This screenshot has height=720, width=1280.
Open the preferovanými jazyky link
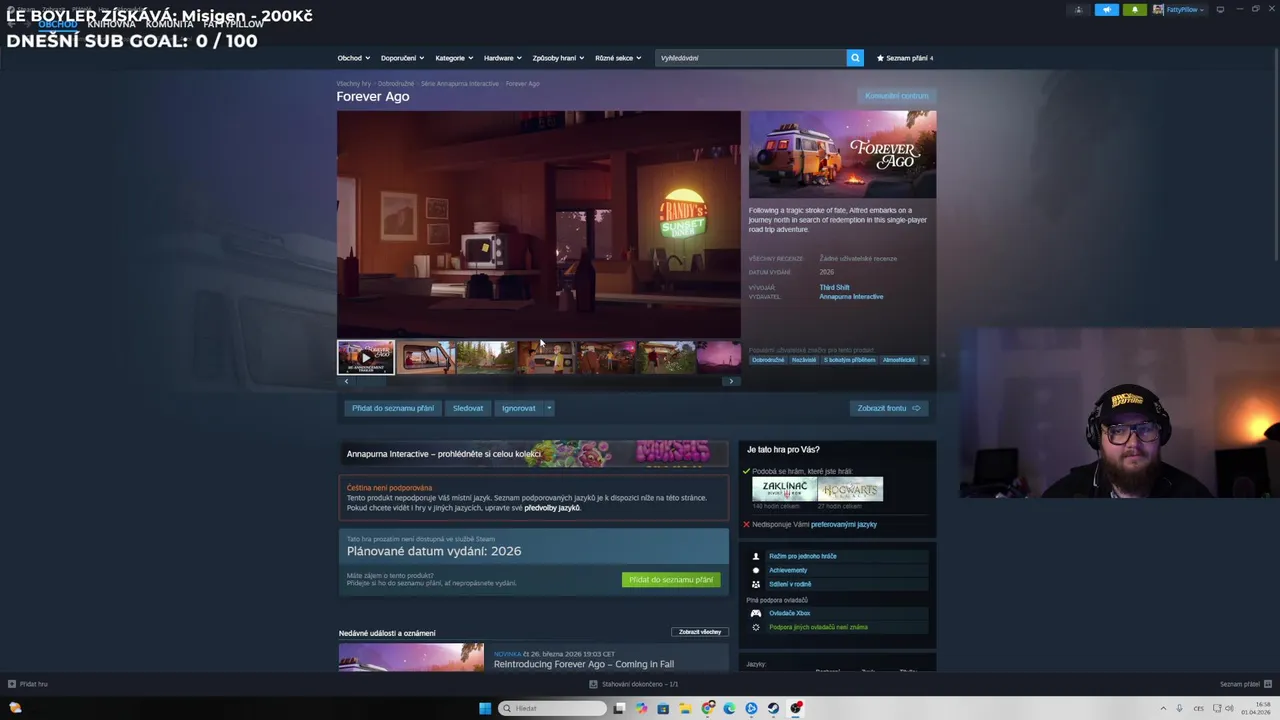pos(844,524)
